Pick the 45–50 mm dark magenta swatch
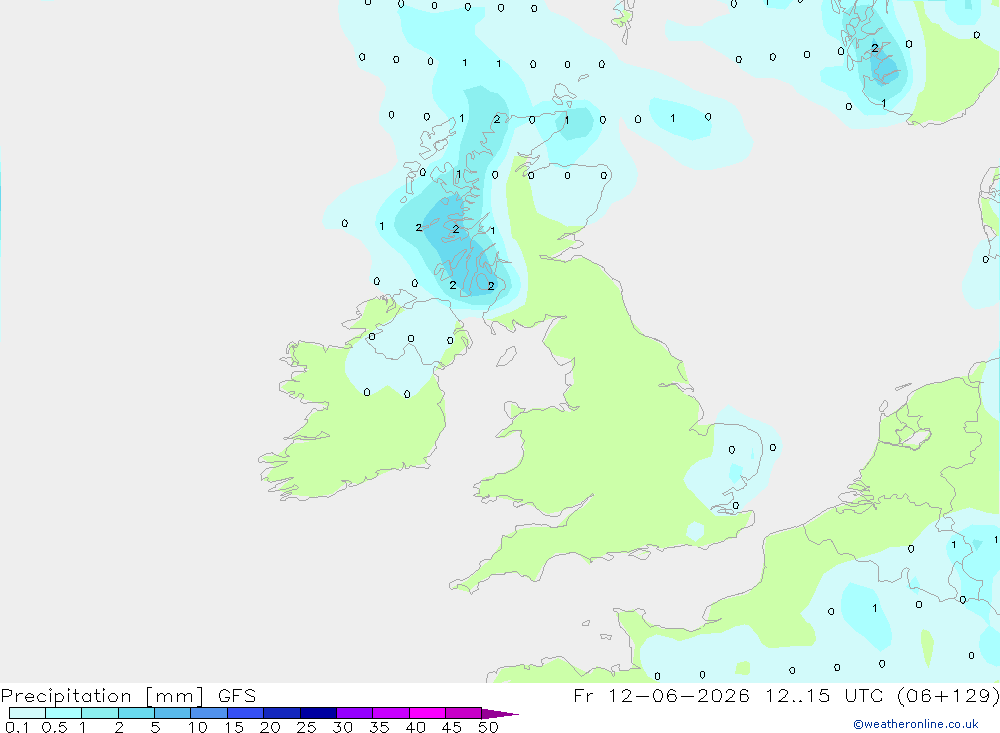This screenshot has width=1000, height=733. pyautogui.click(x=463, y=713)
